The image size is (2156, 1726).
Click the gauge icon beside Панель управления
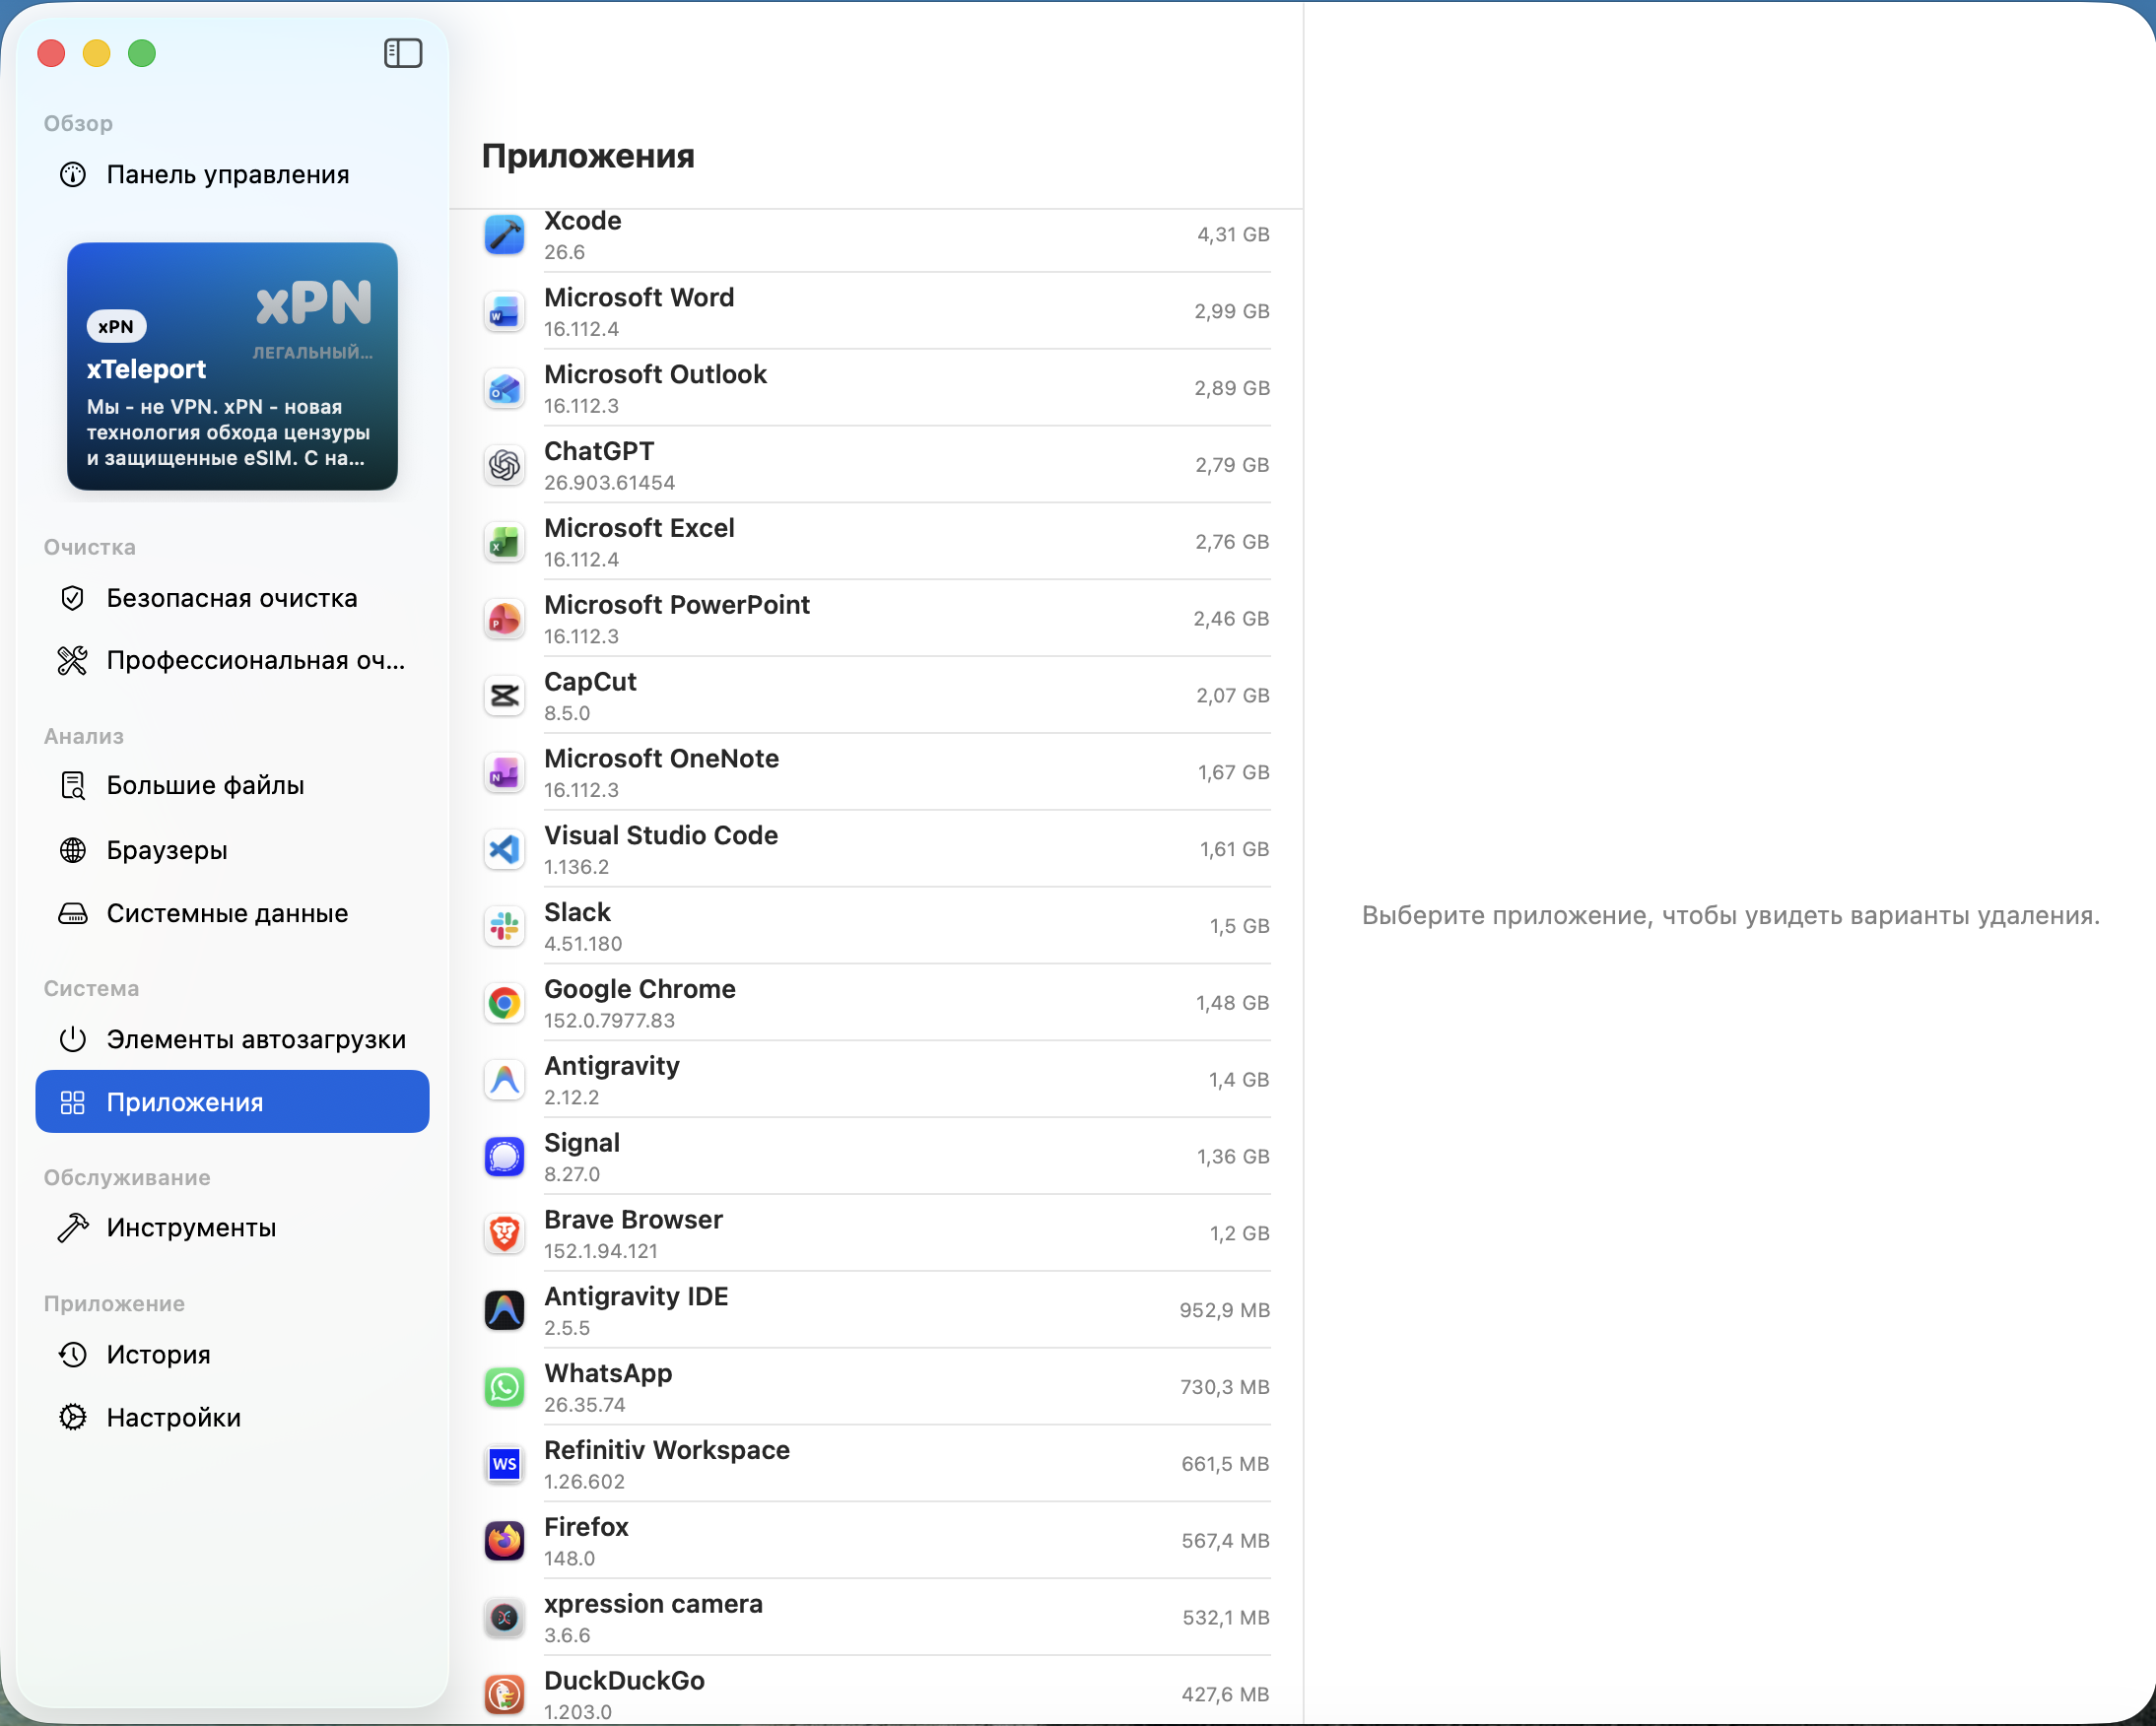[x=73, y=175]
